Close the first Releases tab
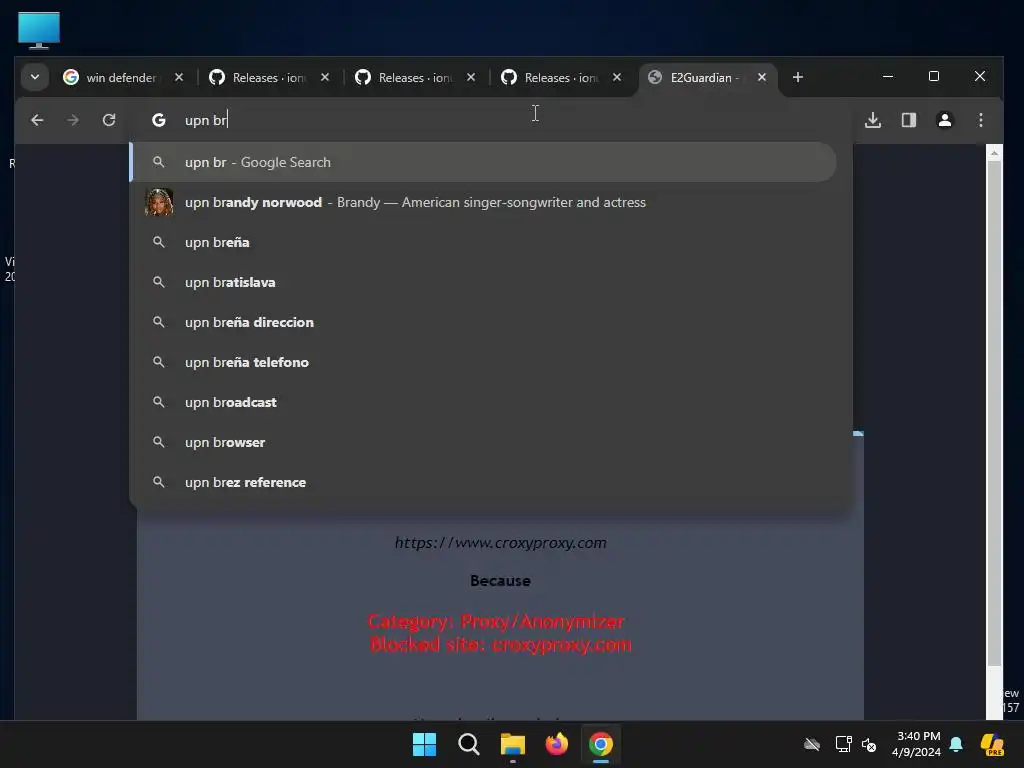The image size is (1024, 768). tap(325, 77)
